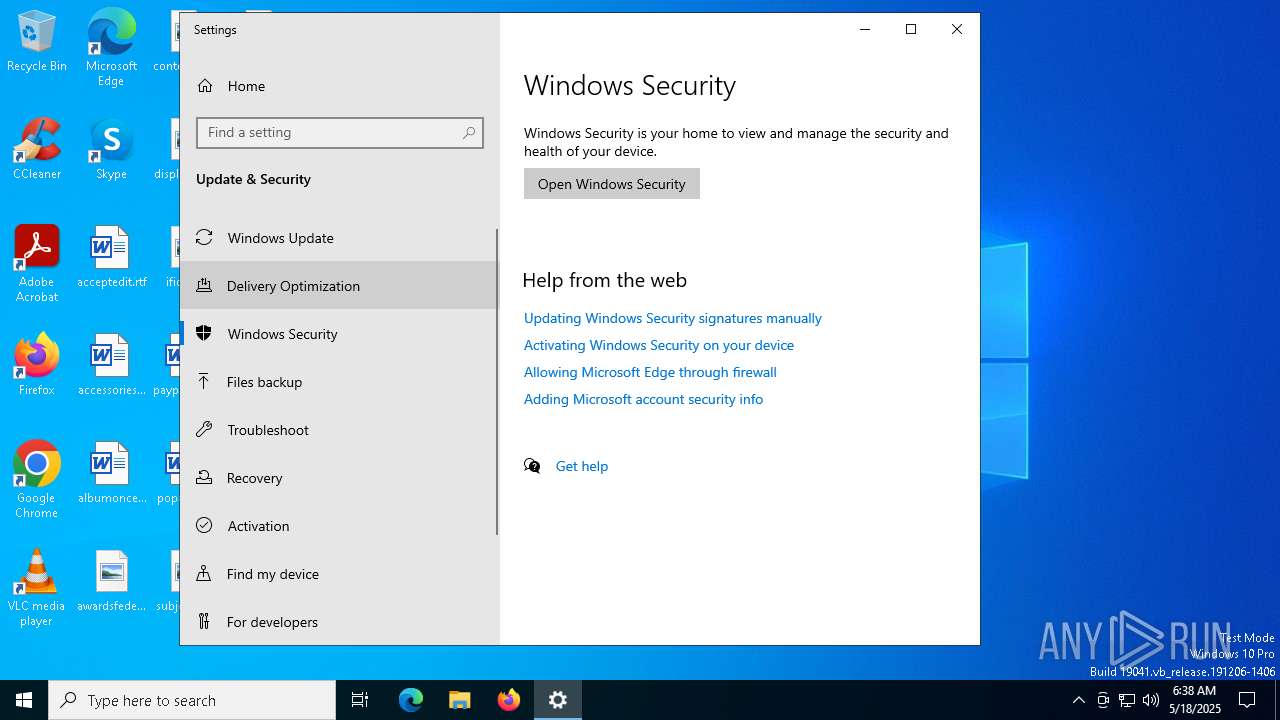Image resolution: width=1280 pixels, height=720 pixels.
Task: Click the Find a setting search box
Action: pos(340,133)
